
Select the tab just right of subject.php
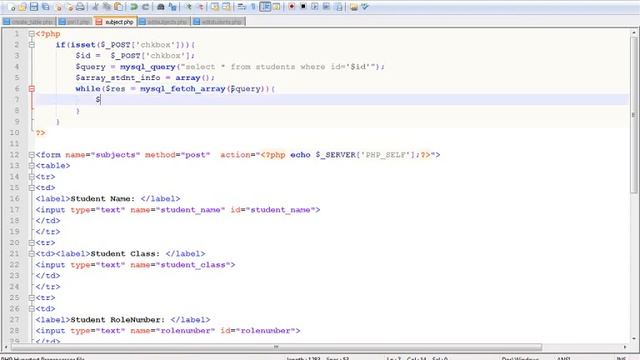click(x=164, y=22)
